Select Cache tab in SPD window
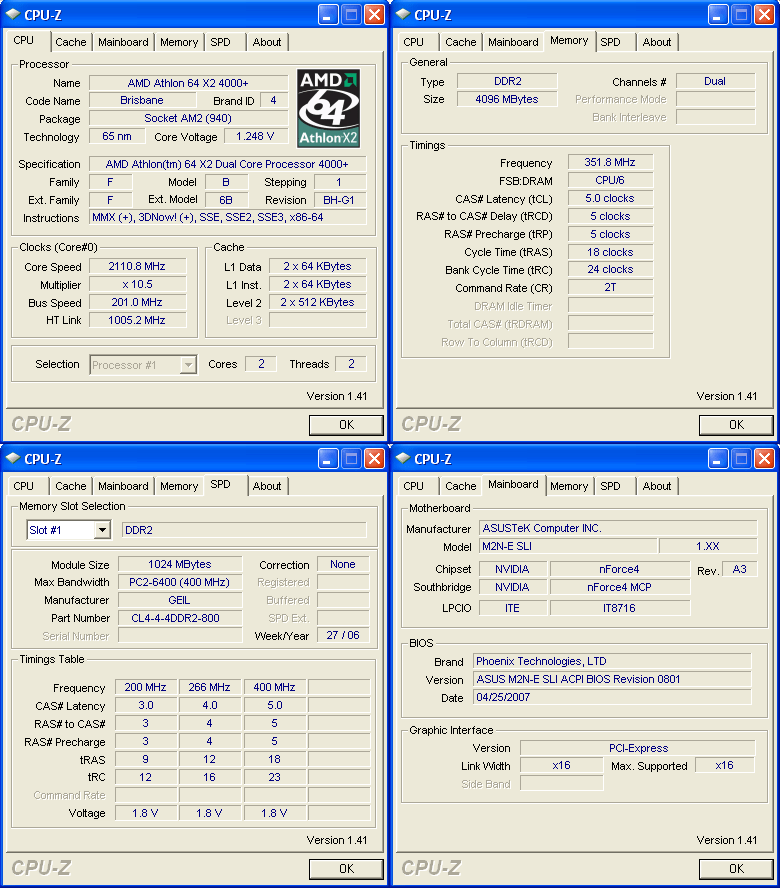 click(71, 486)
